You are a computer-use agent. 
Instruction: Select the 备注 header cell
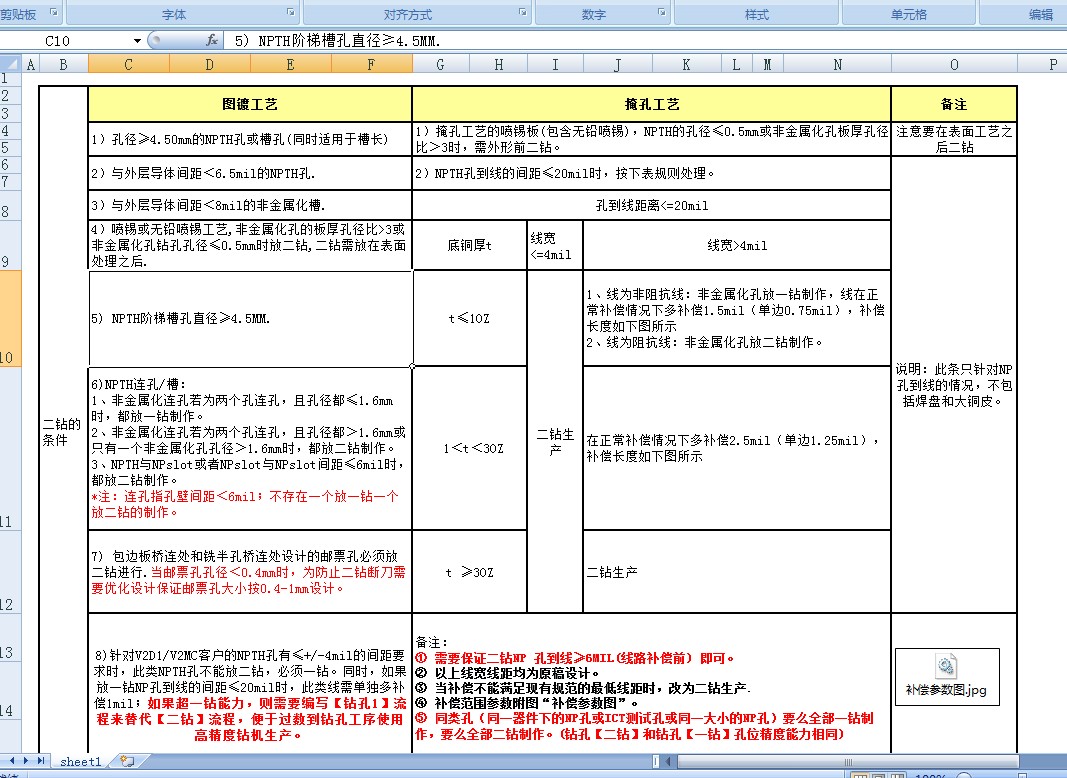pyautogui.click(x=954, y=104)
